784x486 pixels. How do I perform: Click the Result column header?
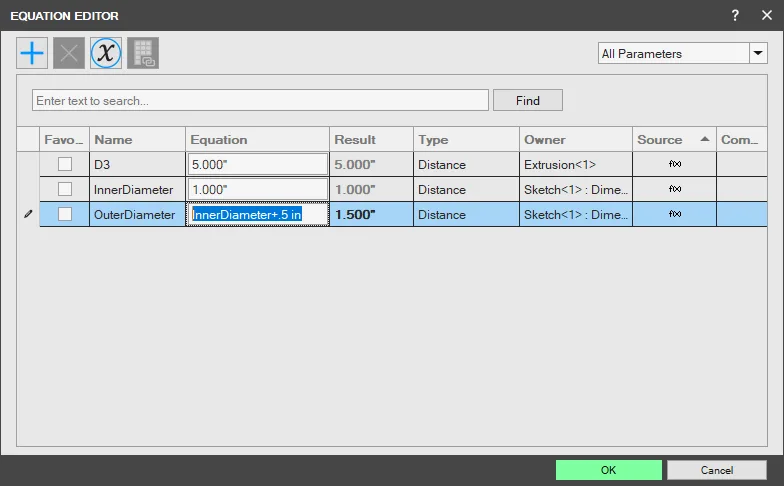(372, 140)
